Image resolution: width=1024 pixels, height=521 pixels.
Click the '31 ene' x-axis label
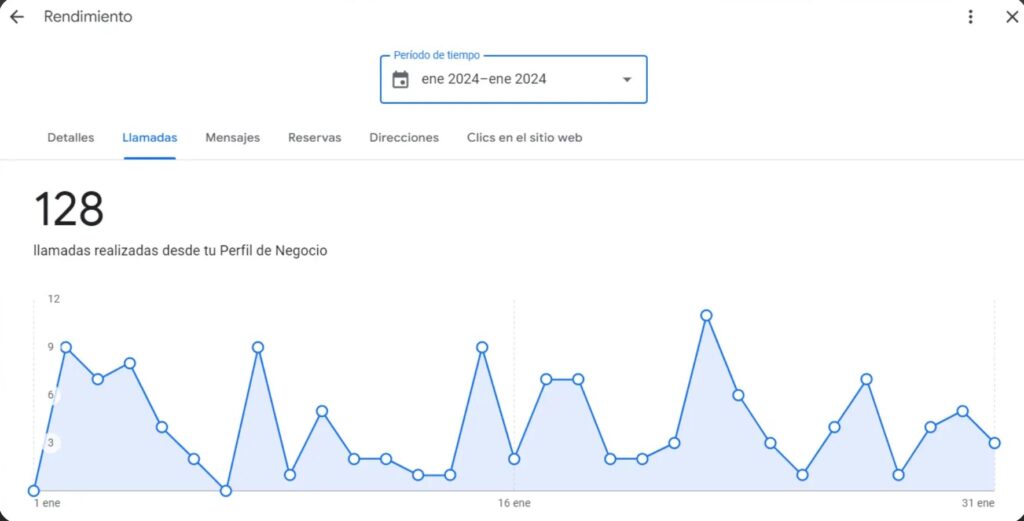click(x=978, y=503)
